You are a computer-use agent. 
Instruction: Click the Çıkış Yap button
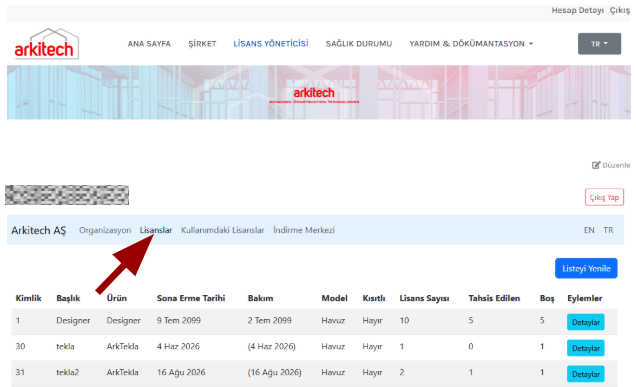[604, 198]
